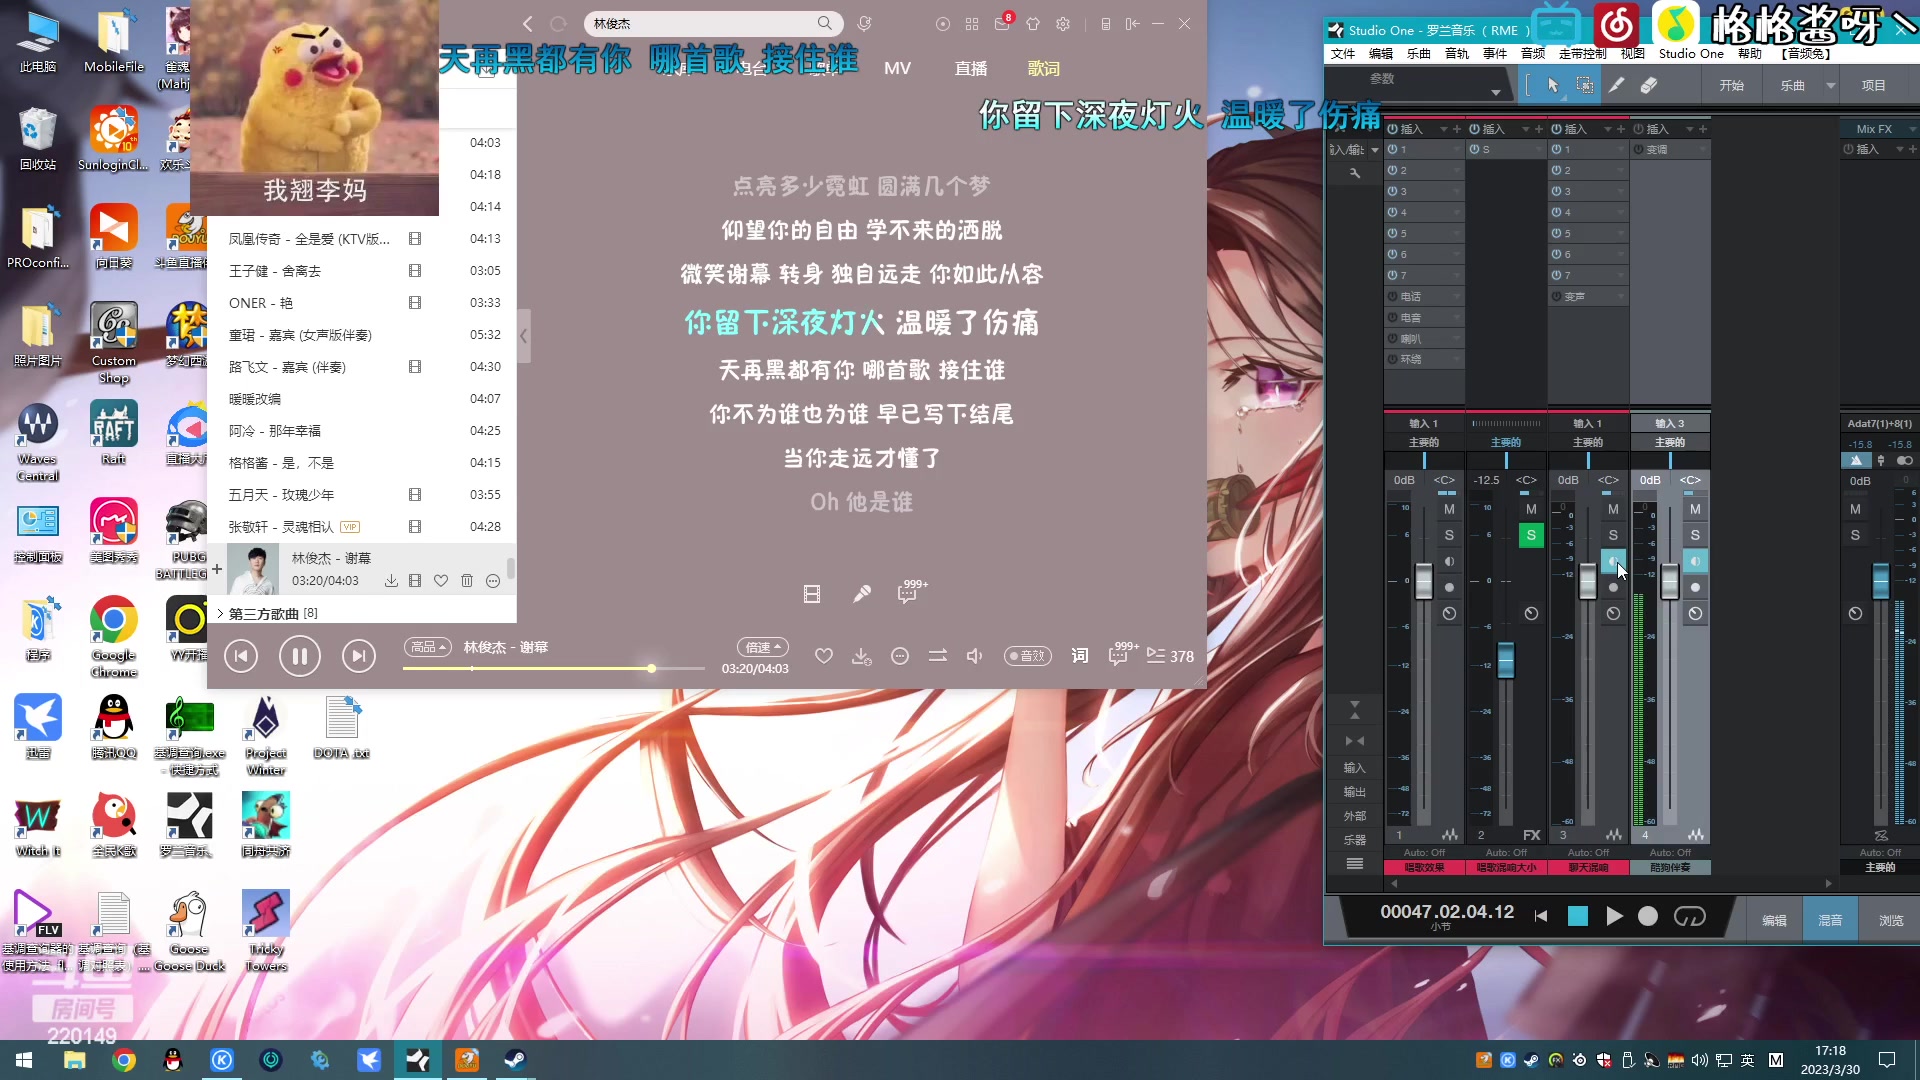Toggle power of insert slot 变调 on channel 4
Screen dimensions: 1920x1080
coord(1639,149)
